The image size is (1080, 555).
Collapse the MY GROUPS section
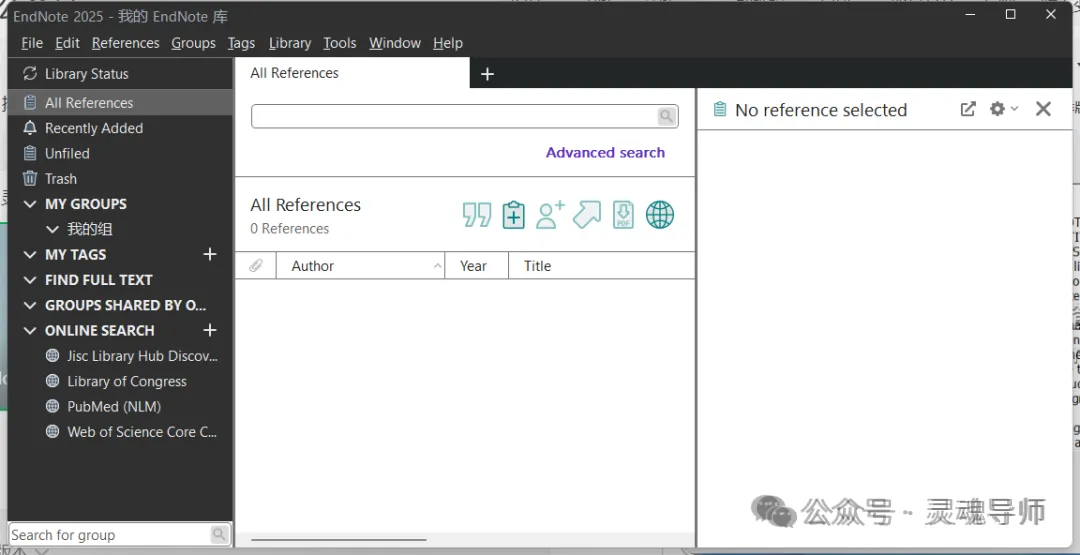coord(30,205)
